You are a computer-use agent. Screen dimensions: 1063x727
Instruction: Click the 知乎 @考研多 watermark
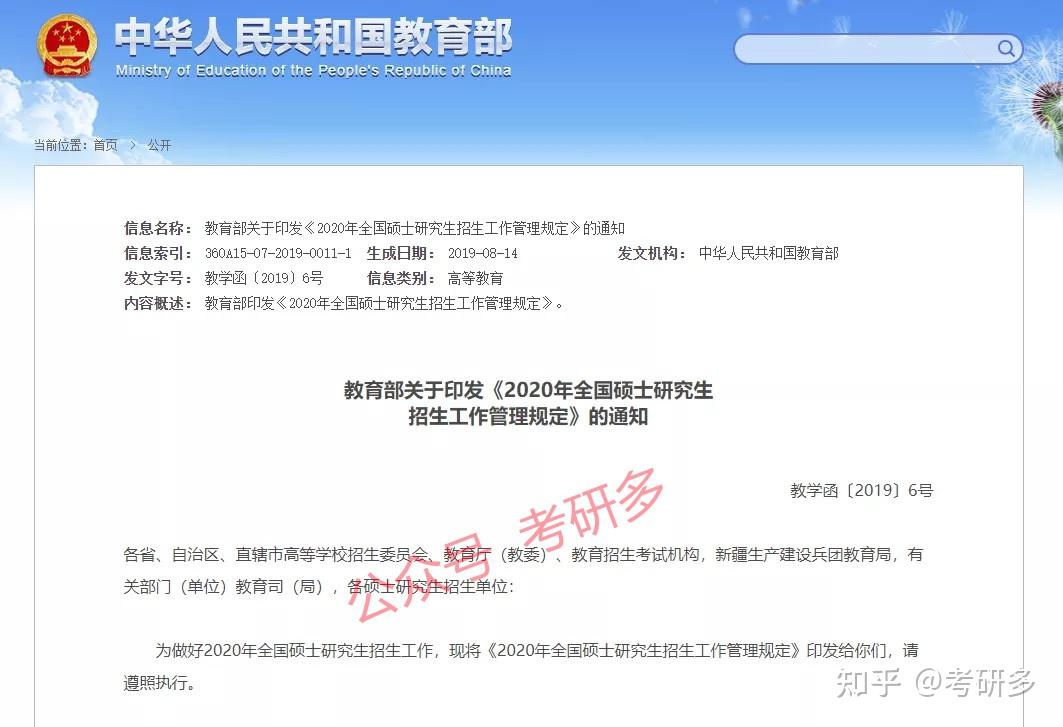[936, 682]
